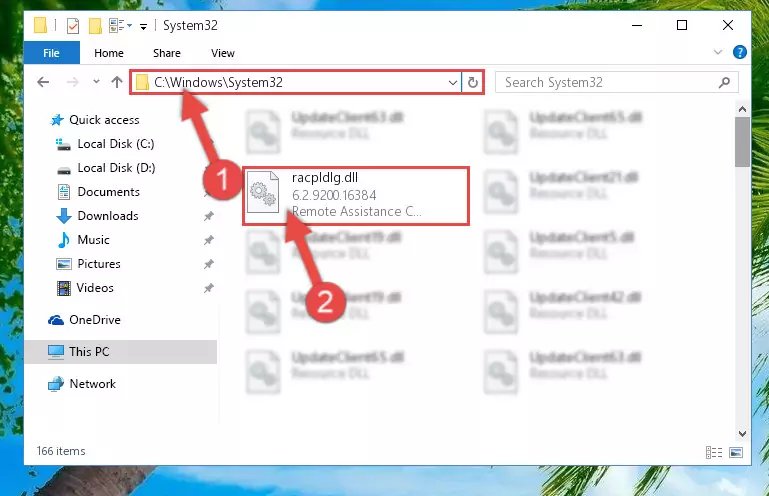Screen dimensions: 769x496
Task: Minimize the System32 window
Action: click(637, 26)
